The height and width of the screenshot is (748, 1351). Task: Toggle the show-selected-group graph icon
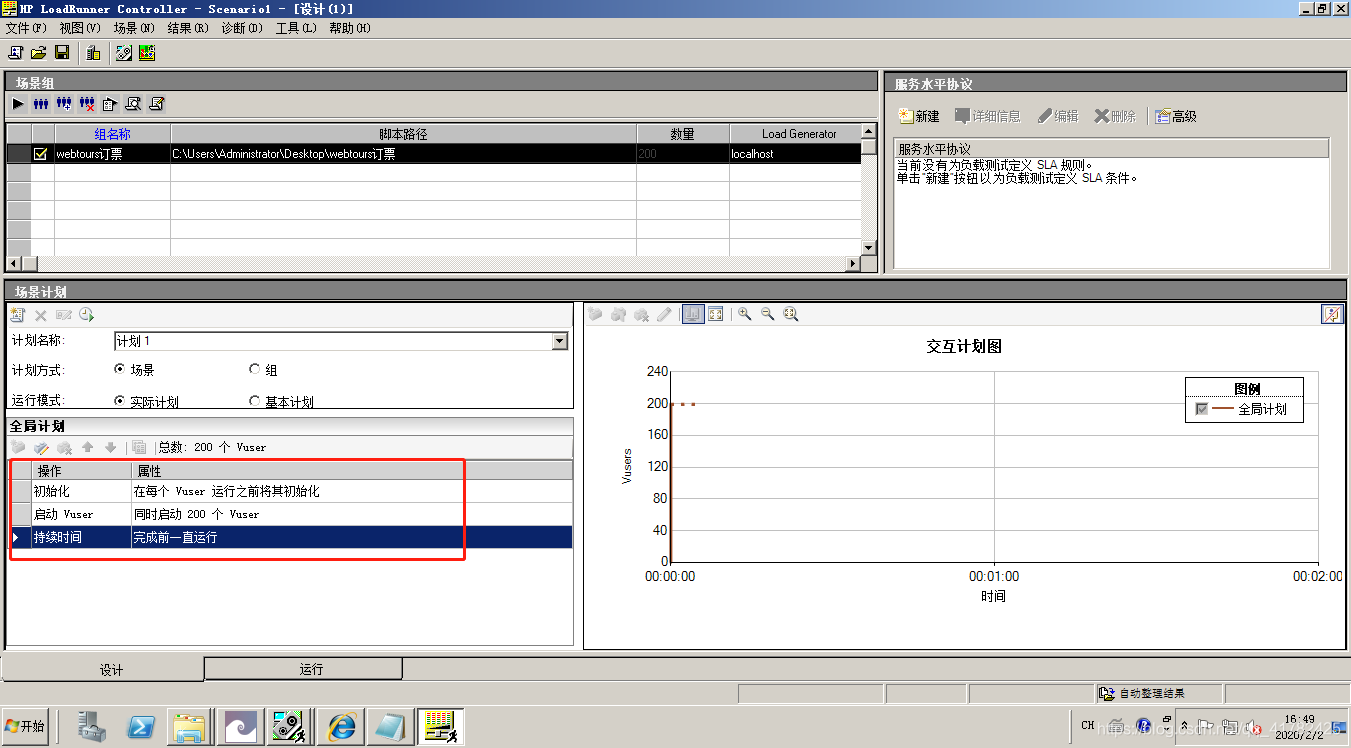(x=693, y=314)
